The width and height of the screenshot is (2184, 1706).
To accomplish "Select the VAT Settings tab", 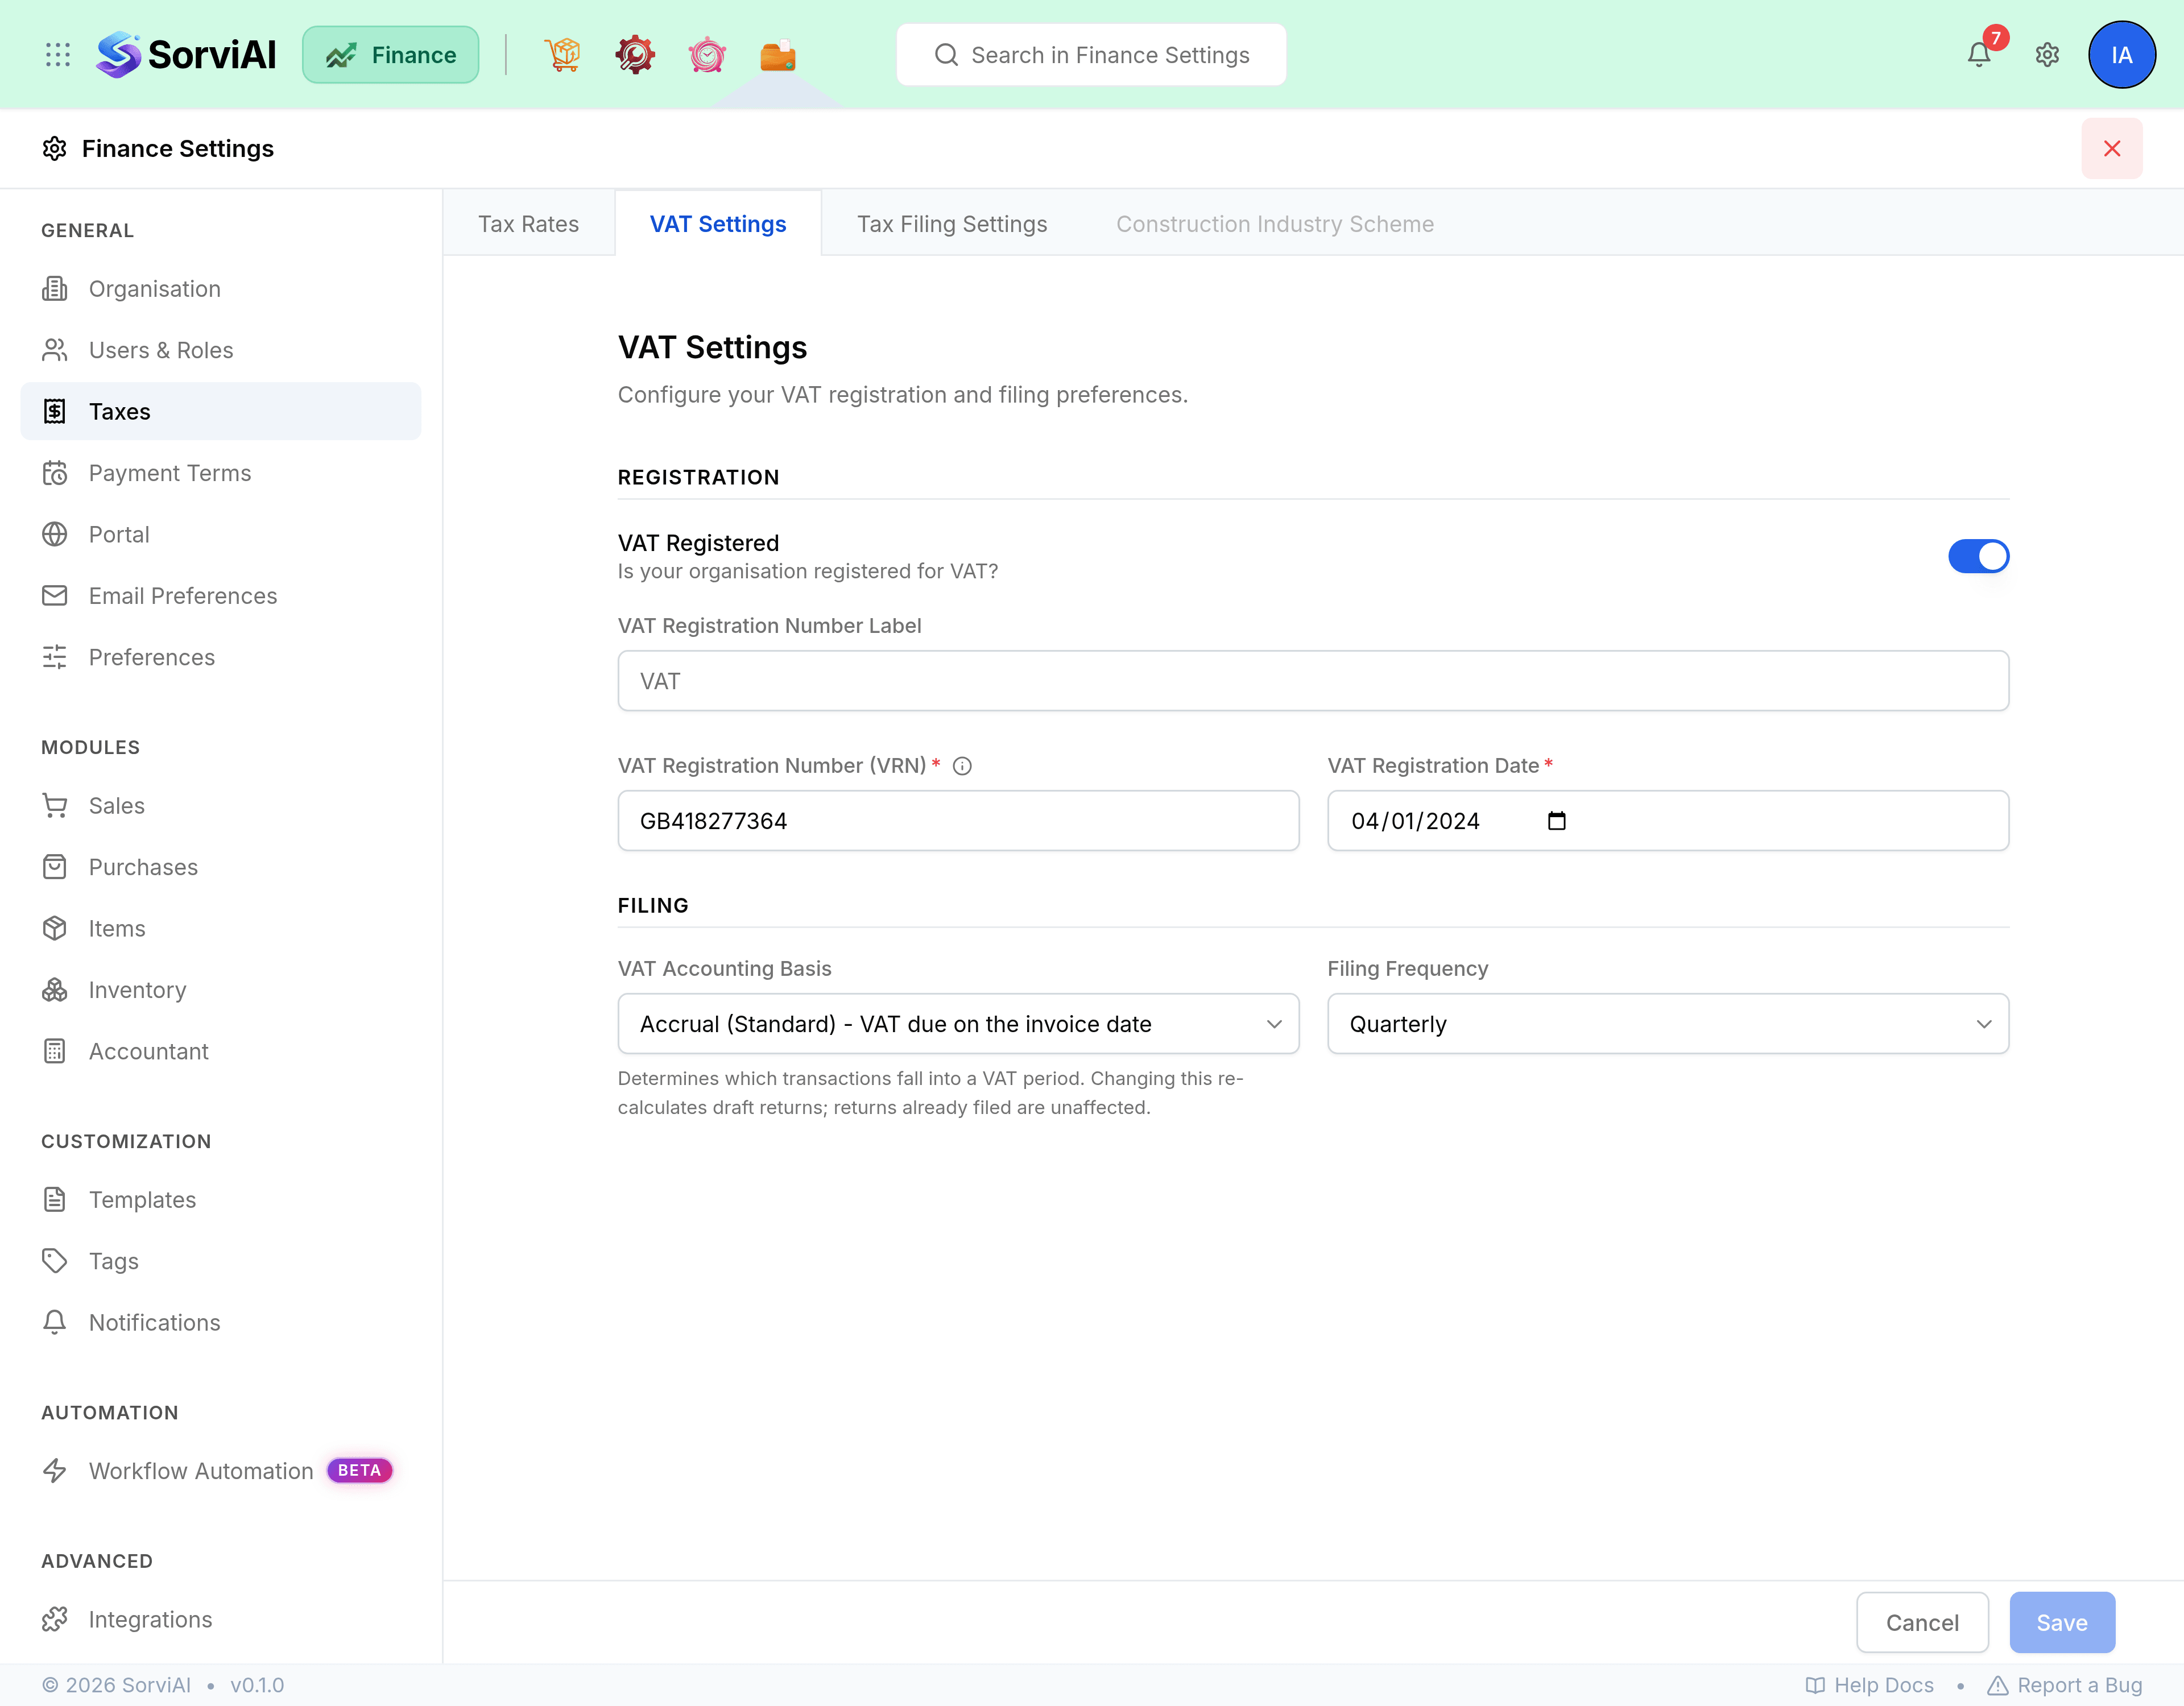I will coord(718,224).
